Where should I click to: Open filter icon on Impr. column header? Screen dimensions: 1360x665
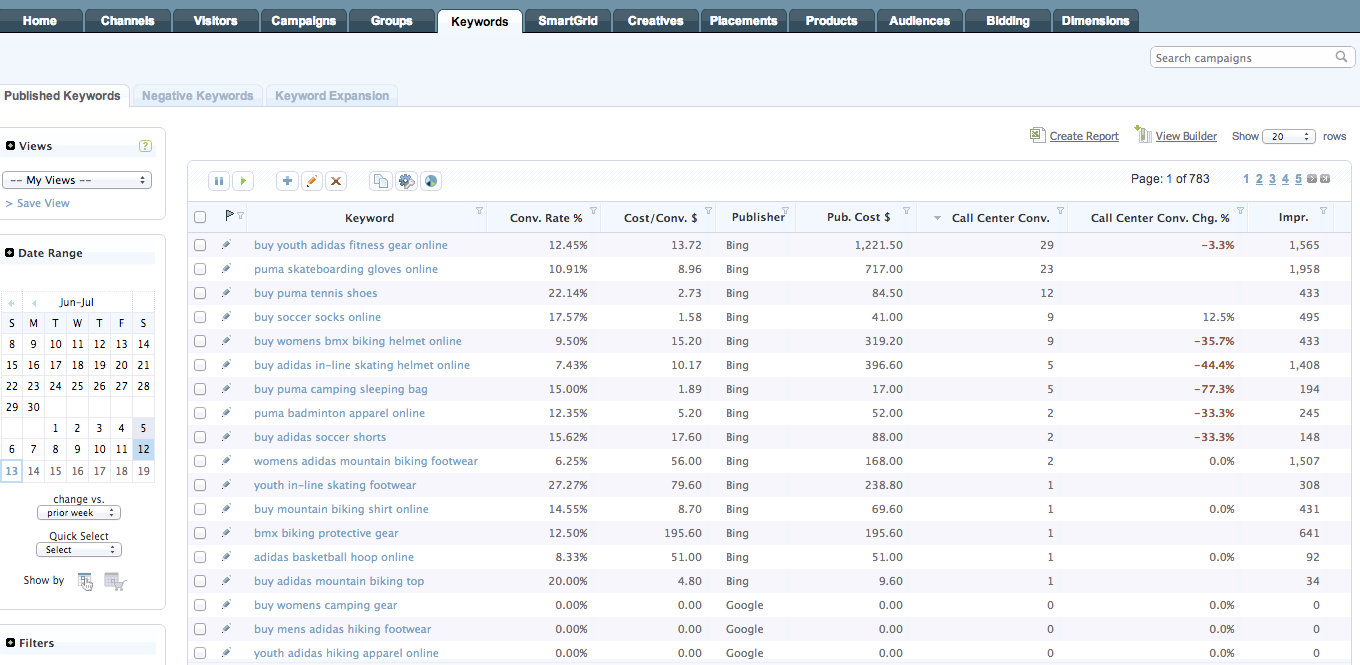pos(1324,211)
